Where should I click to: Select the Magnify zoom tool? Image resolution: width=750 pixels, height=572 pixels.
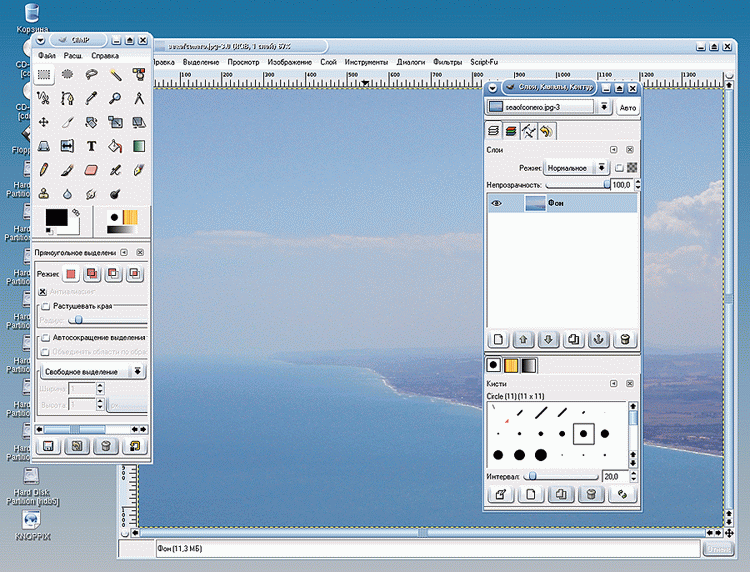point(115,98)
